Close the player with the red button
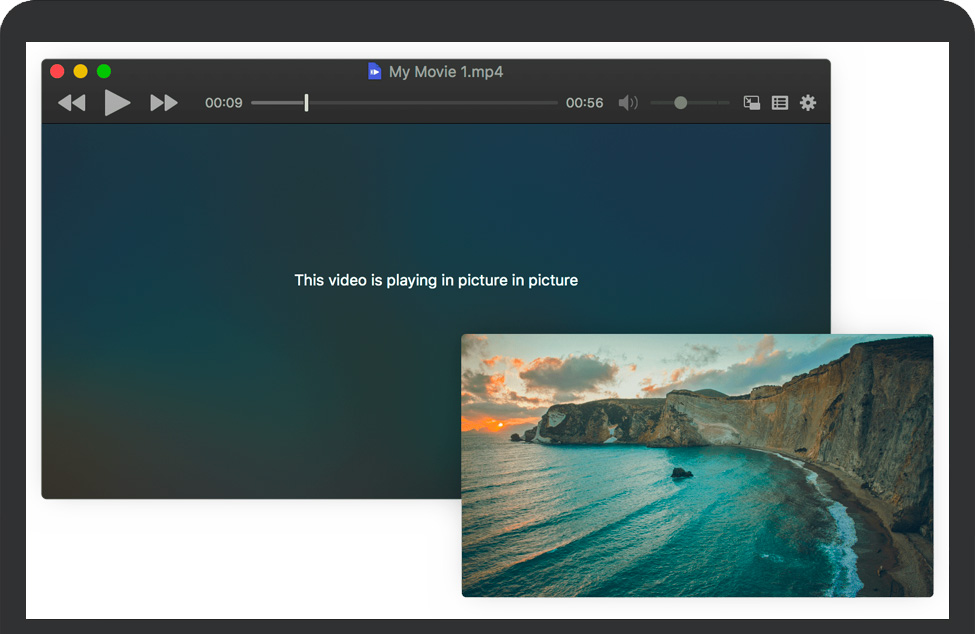Viewport: 975px width, 634px height. pyautogui.click(x=57, y=71)
